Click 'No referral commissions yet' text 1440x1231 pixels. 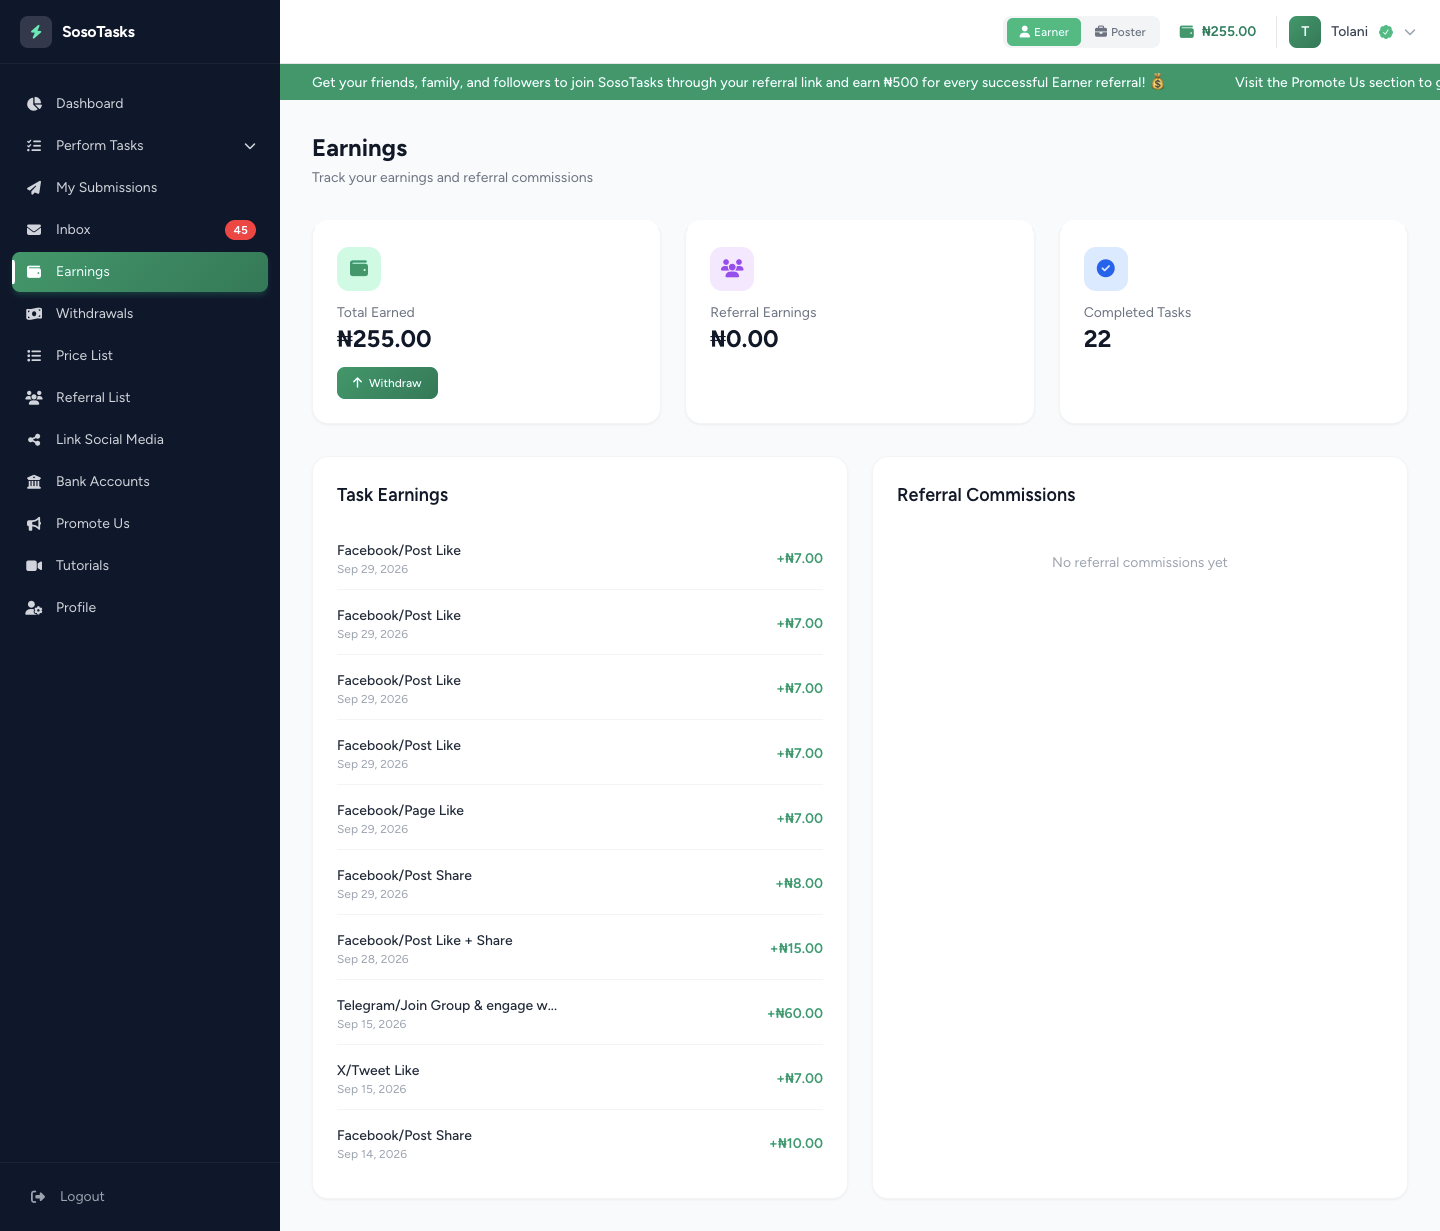click(x=1139, y=563)
